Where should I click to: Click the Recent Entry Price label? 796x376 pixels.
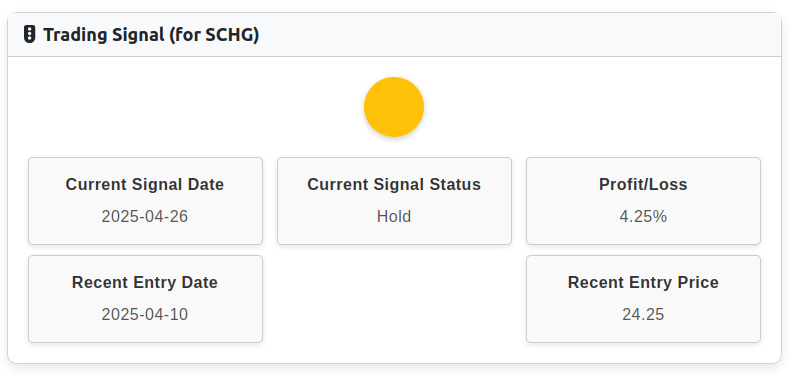tap(643, 282)
